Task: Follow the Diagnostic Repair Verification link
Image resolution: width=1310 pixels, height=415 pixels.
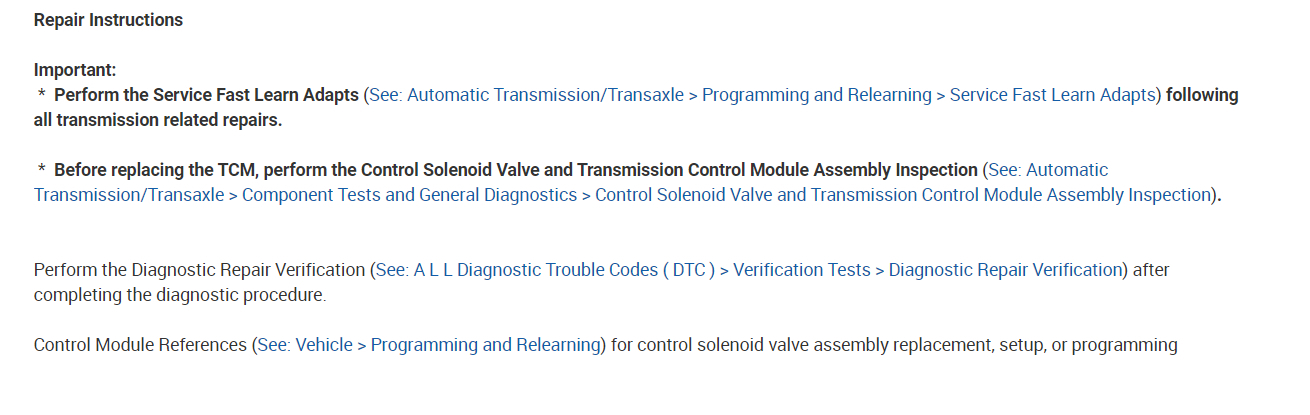Action: click(x=1005, y=270)
